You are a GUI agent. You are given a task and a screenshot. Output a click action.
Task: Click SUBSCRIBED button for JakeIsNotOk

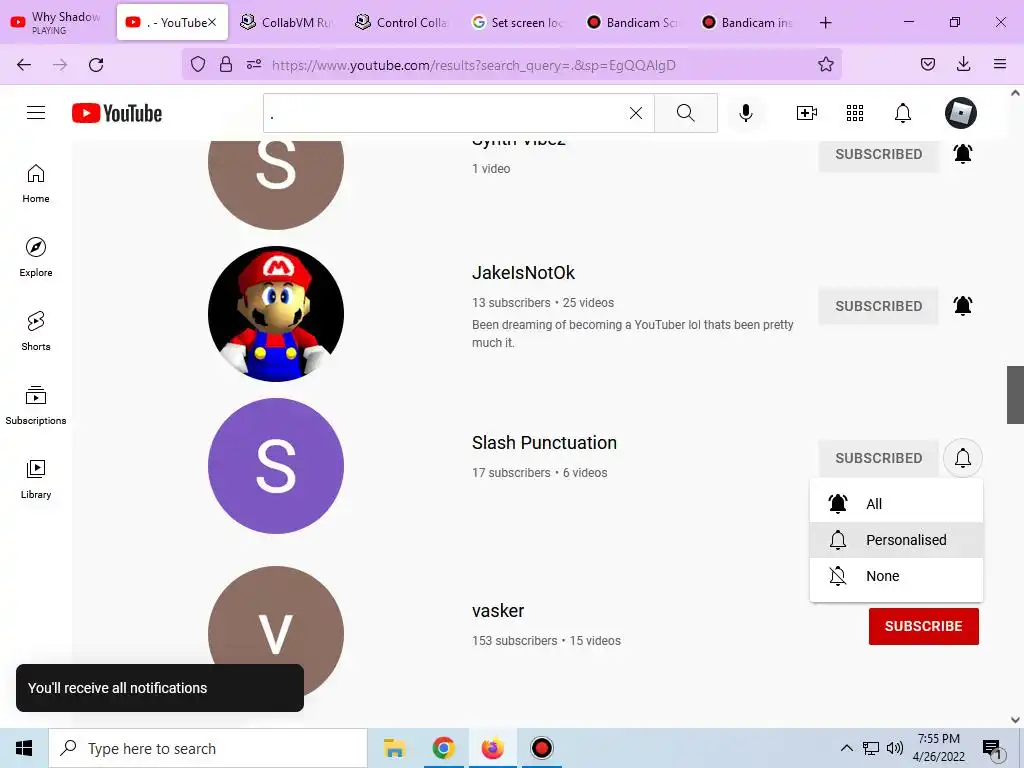[x=878, y=306]
